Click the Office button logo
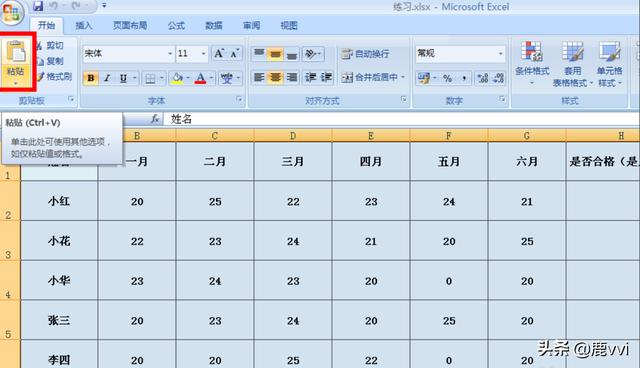Viewport: 640px width, 368px height. (x=11, y=12)
